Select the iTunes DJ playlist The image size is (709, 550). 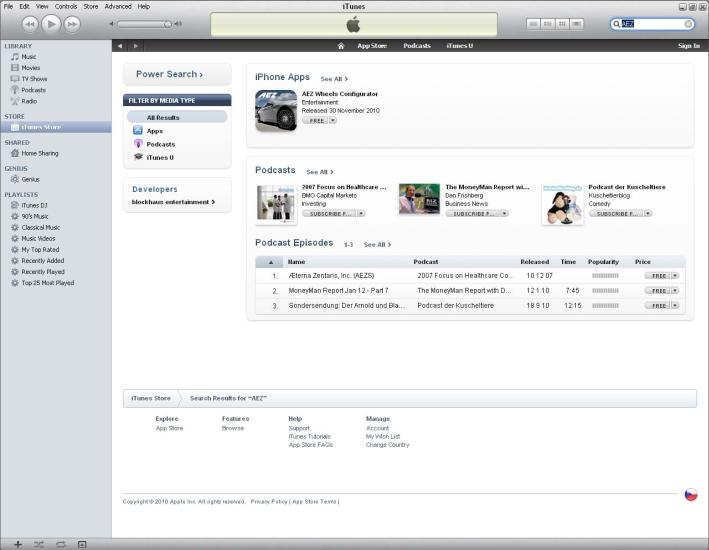click(34, 205)
